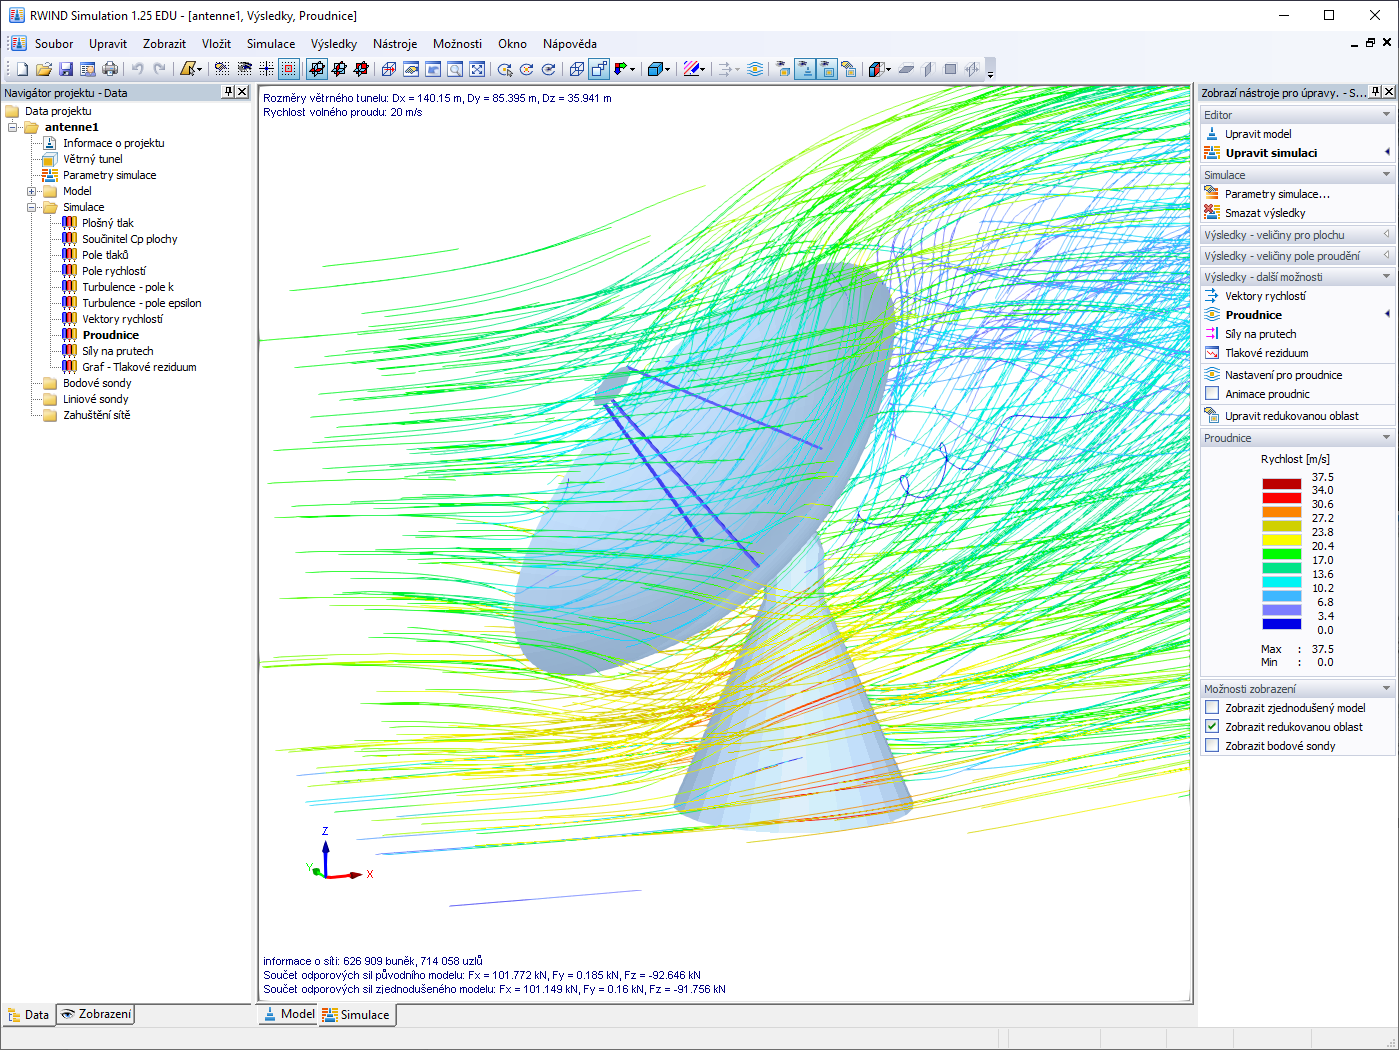Click the Smazat výsledky delete icon
Viewport: 1399px width, 1050px height.
[1212, 213]
